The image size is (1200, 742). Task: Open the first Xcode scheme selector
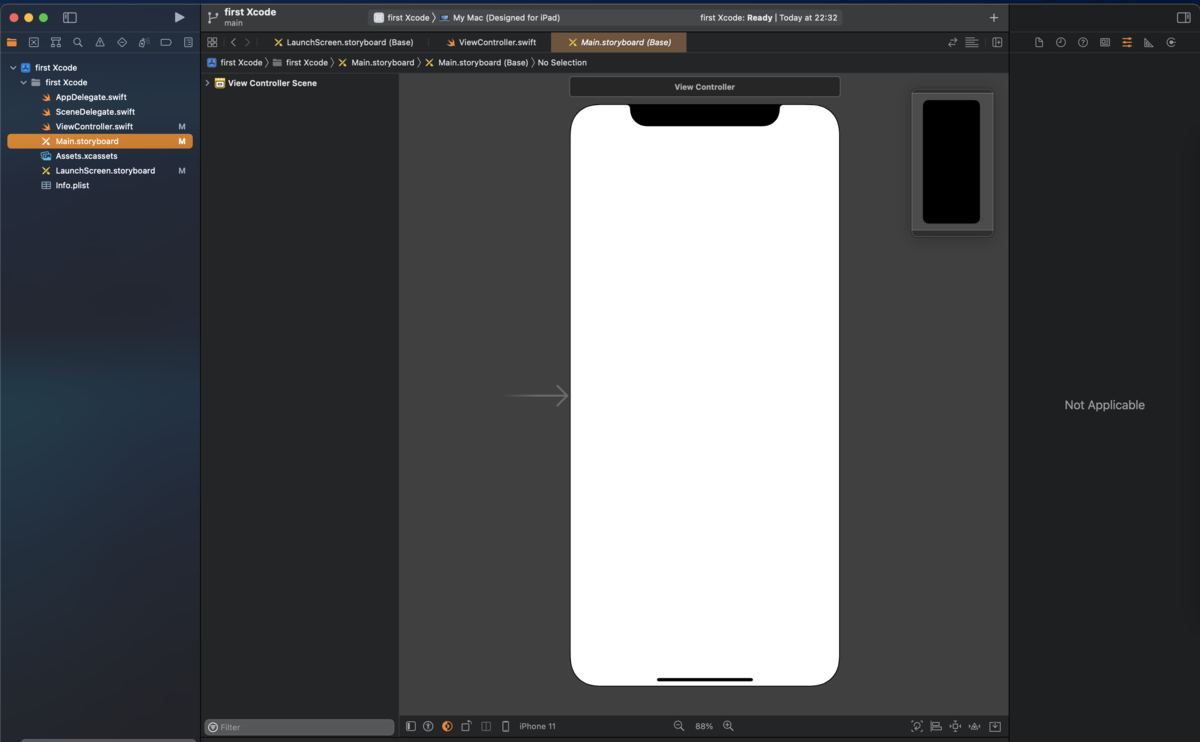click(402, 18)
